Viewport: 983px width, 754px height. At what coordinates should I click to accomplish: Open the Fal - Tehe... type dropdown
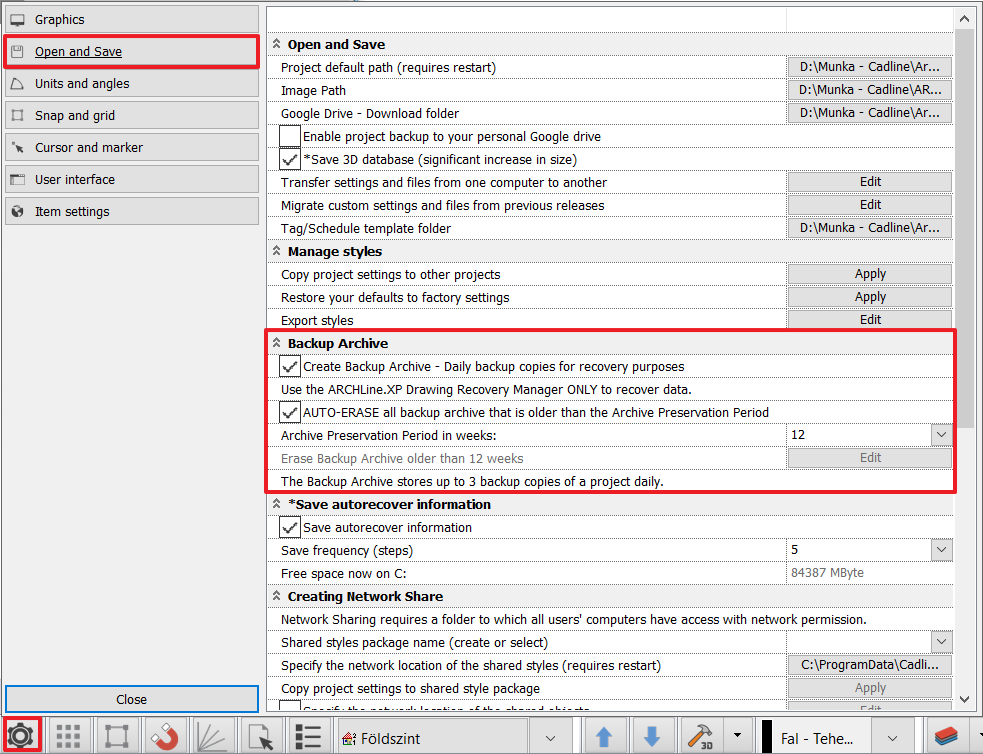pyautogui.click(x=893, y=738)
